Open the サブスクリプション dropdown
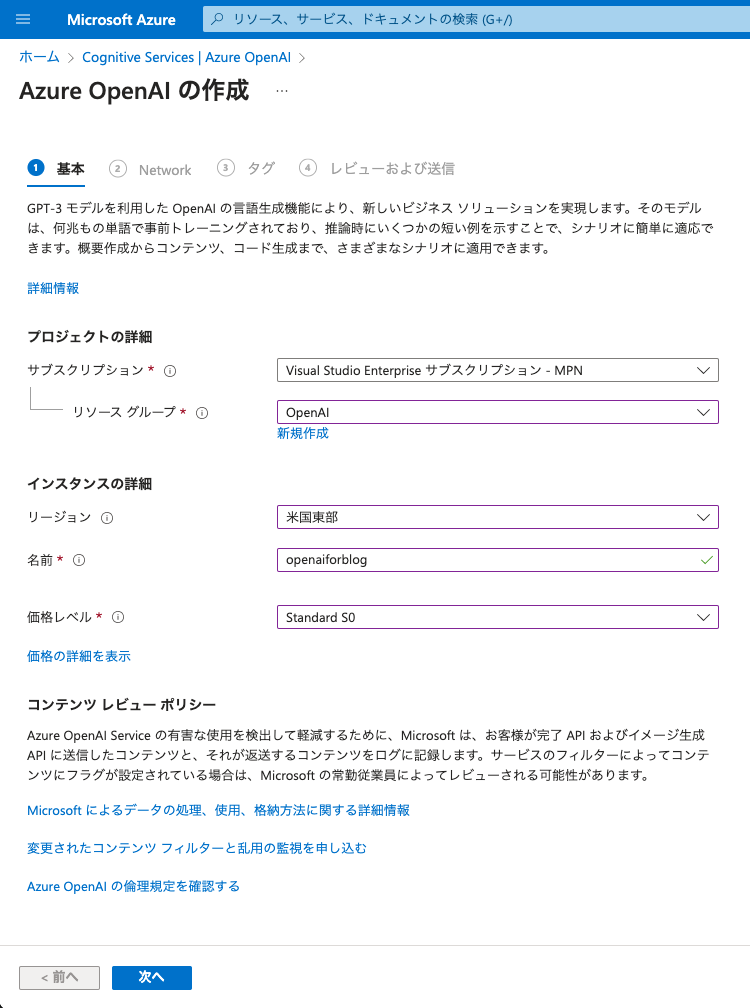Image resolution: width=750 pixels, height=1008 pixels. coord(498,370)
